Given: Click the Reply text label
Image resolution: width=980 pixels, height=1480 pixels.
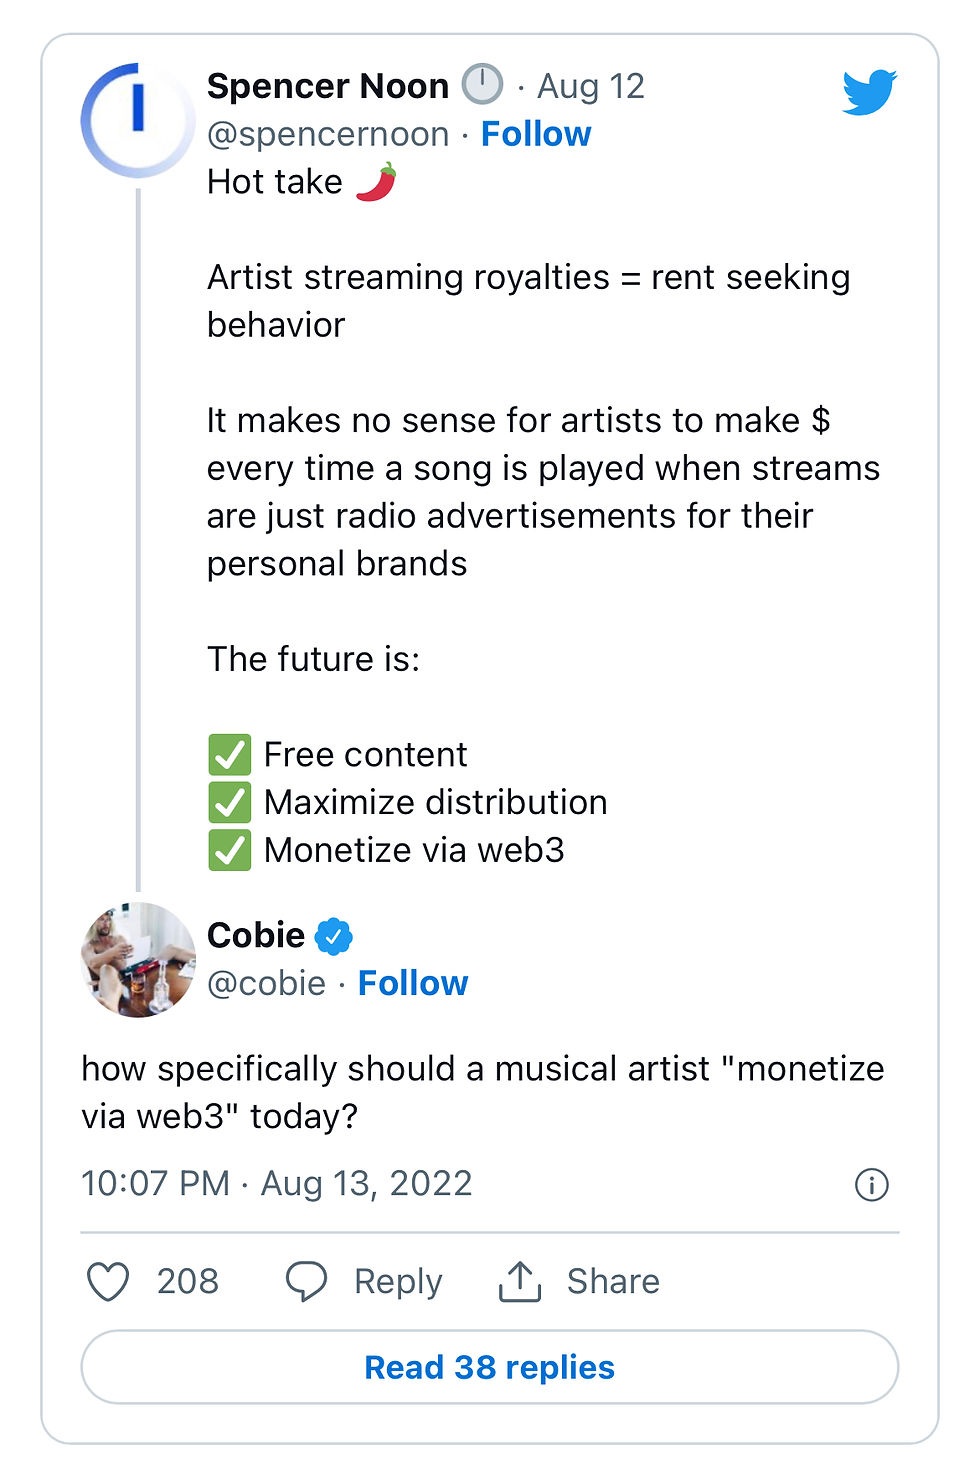Looking at the screenshot, I should pos(398,1281).
